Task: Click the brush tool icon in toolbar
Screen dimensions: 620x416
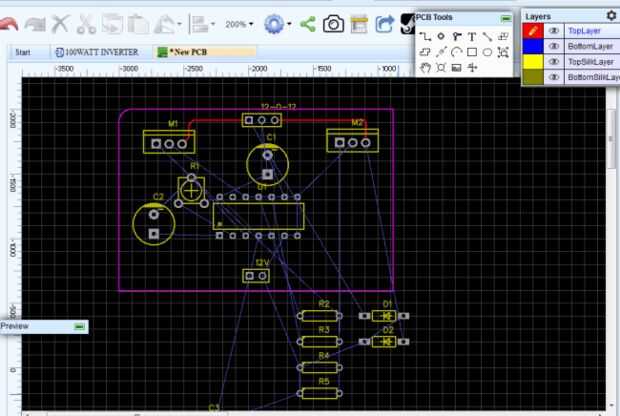Action: coord(164,24)
